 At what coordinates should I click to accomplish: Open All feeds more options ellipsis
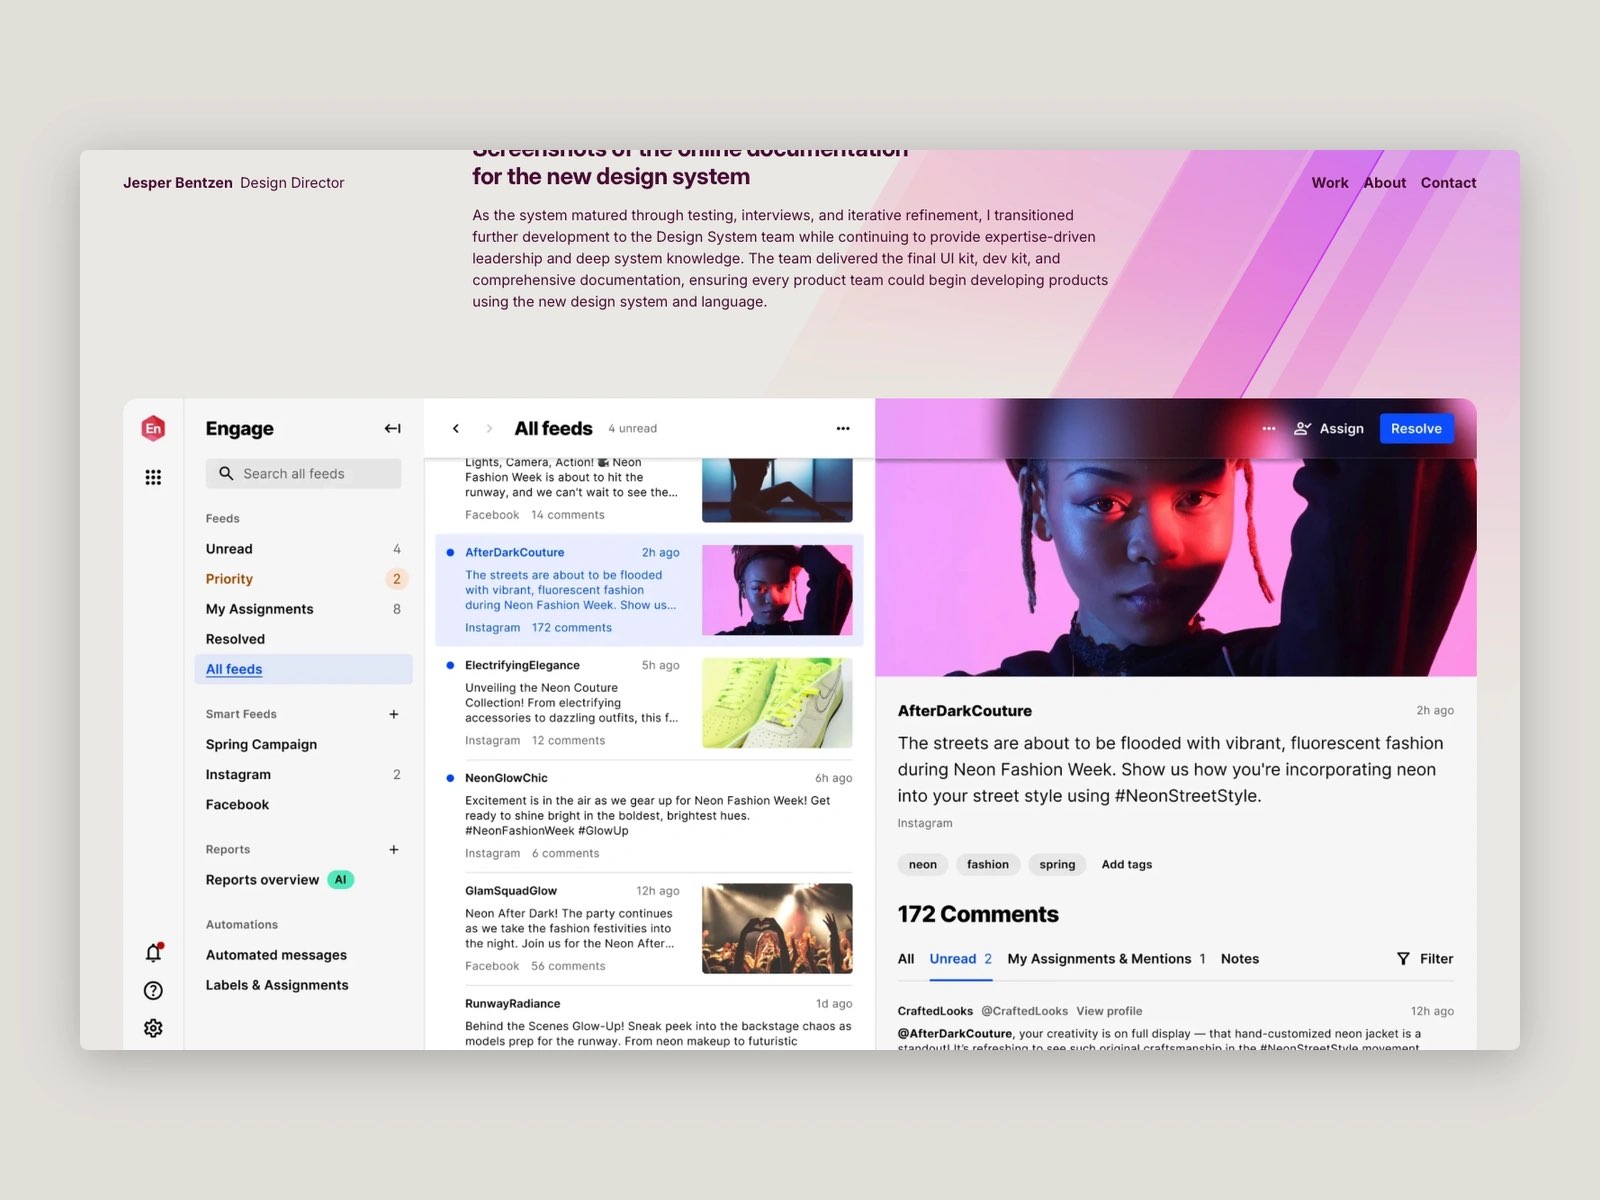pos(843,428)
